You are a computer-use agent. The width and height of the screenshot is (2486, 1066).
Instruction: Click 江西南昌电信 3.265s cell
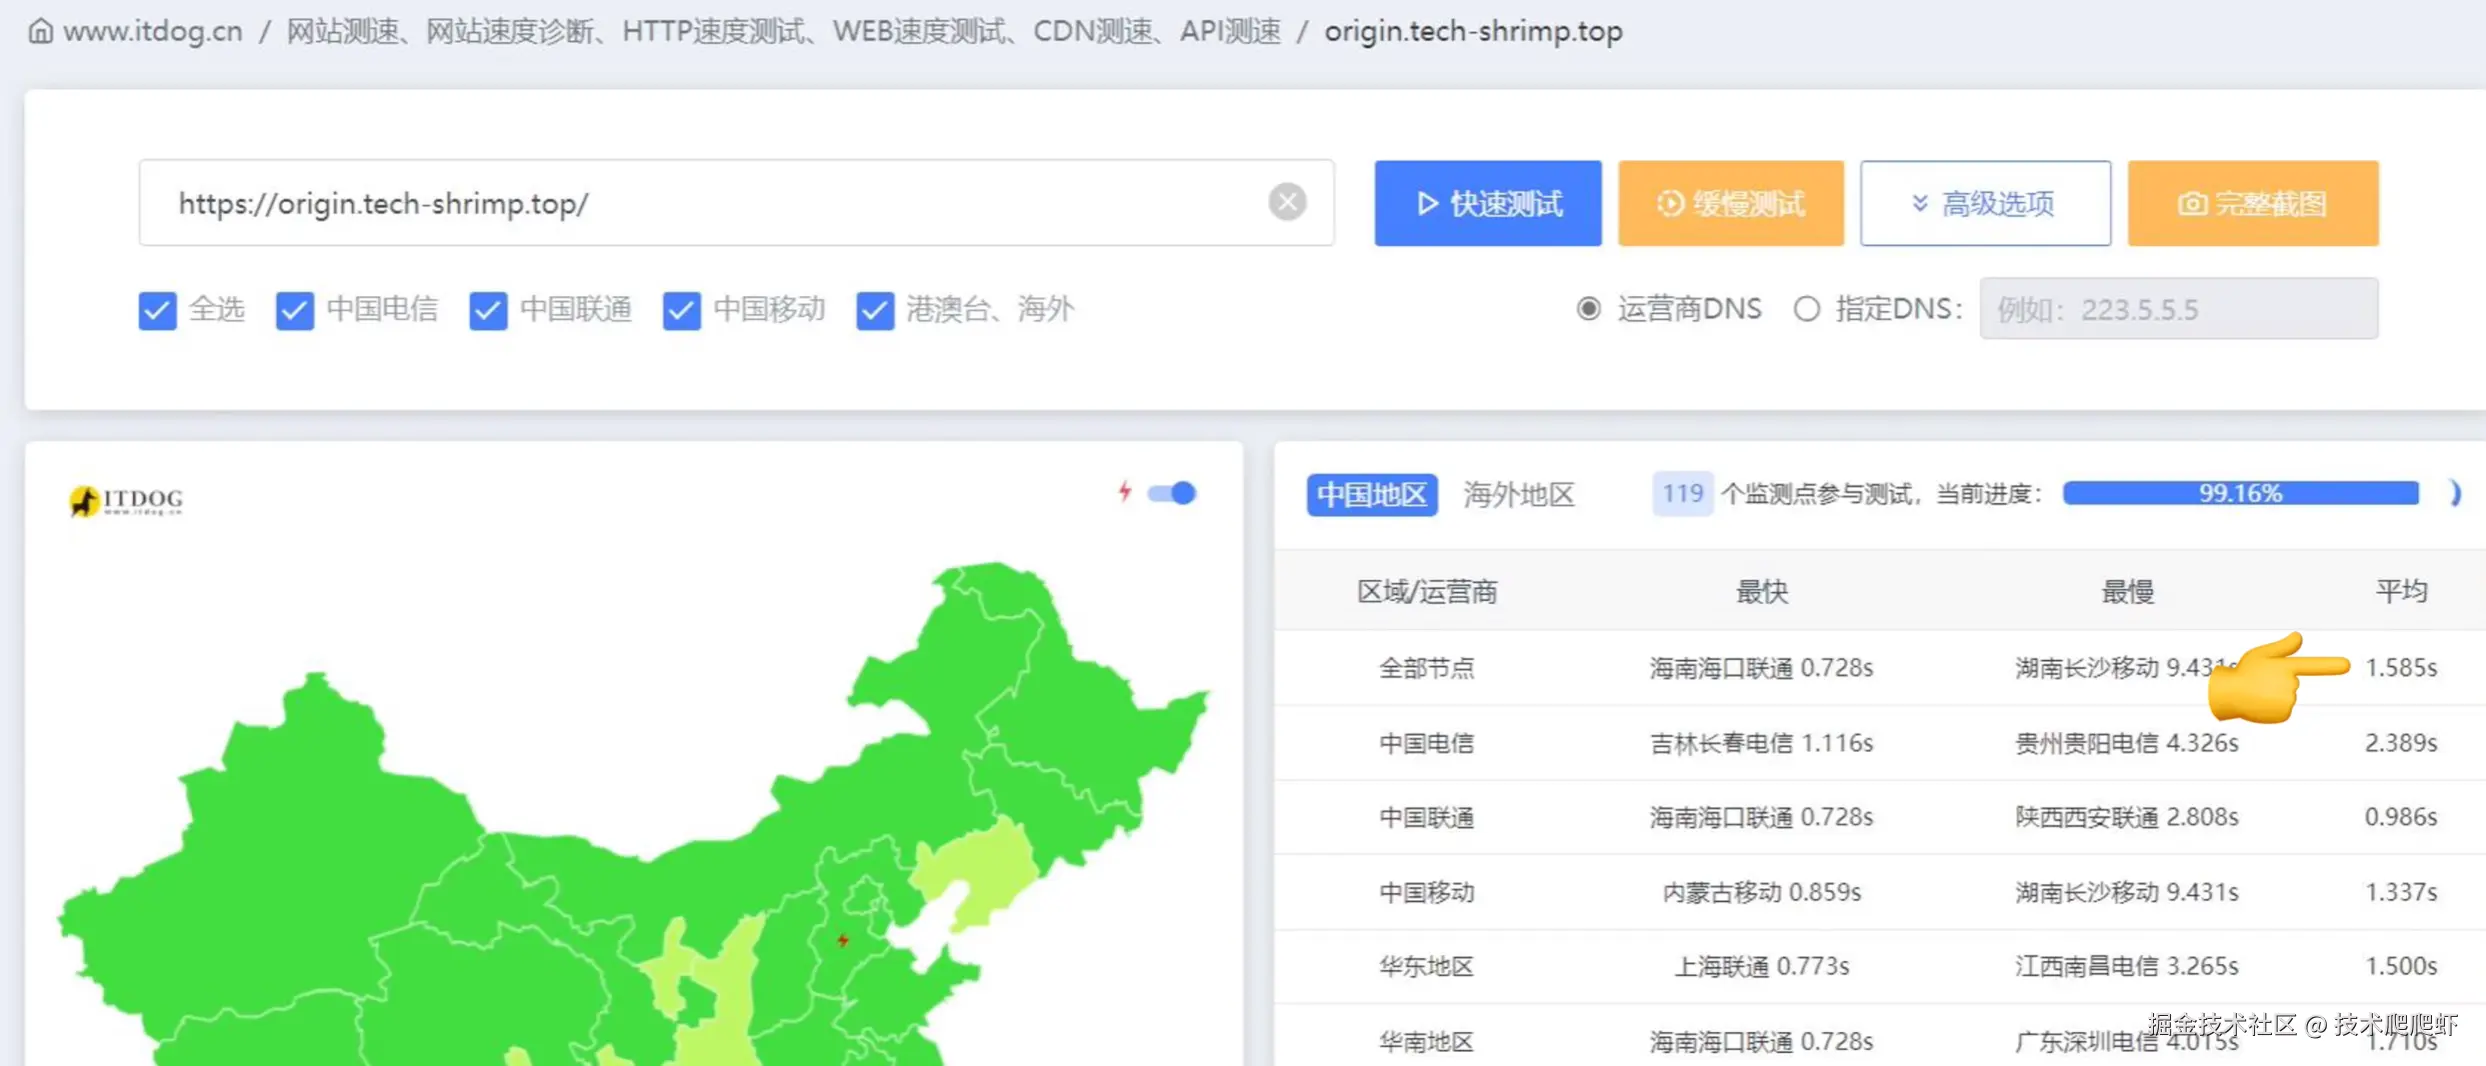pyautogui.click(x=2127, y=966)
